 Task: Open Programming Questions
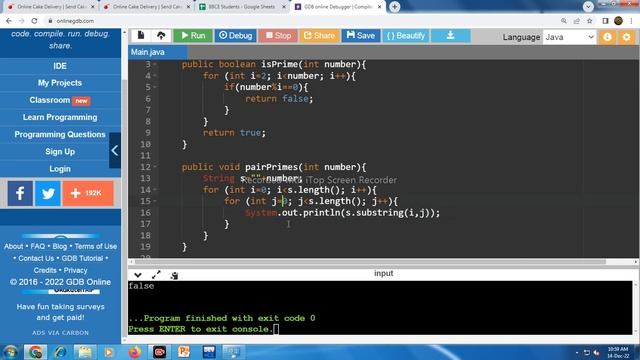[x=60, y=134]
